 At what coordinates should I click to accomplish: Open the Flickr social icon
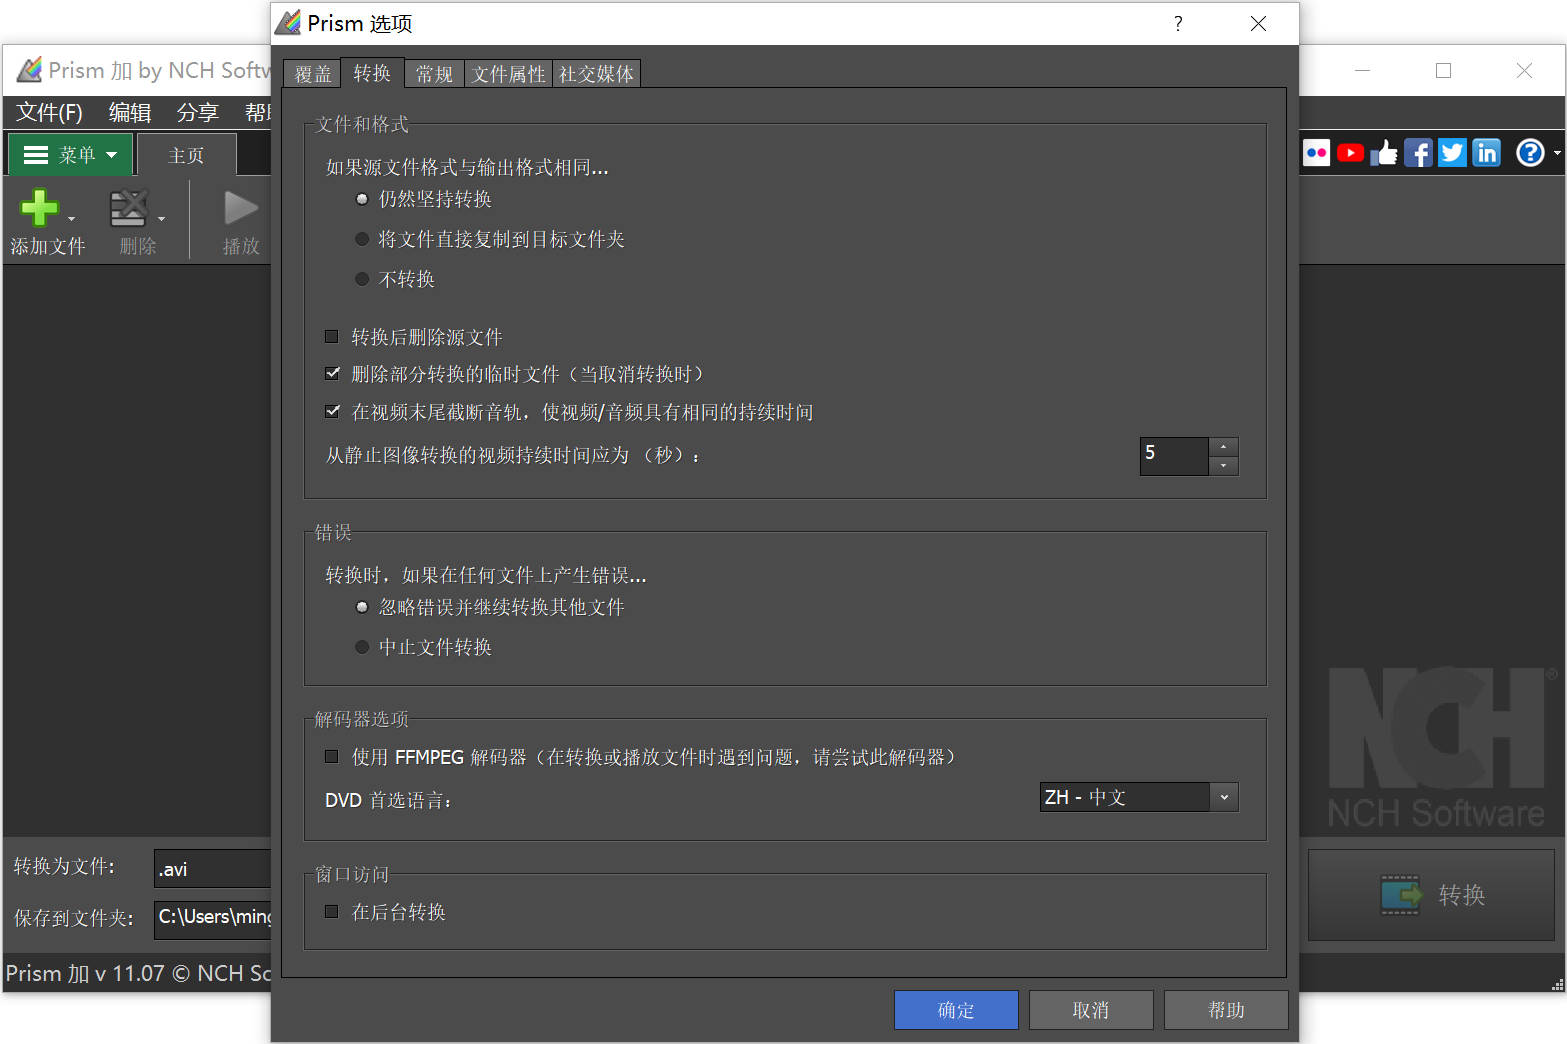[1316, 153]
